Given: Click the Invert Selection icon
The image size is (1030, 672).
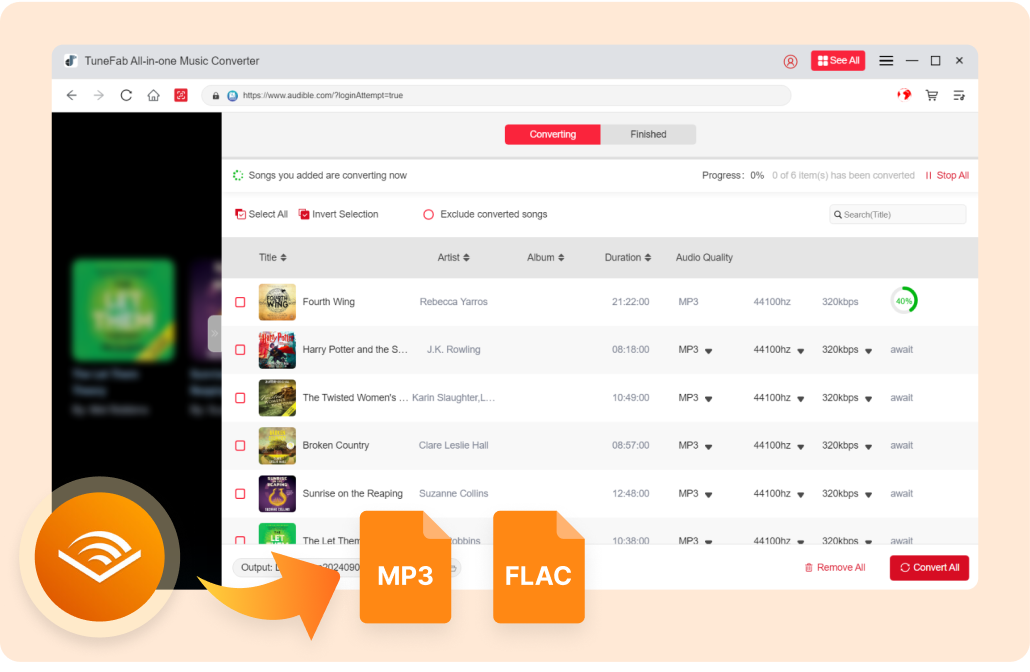Looking at the screenshot, I should pos(304,214).
